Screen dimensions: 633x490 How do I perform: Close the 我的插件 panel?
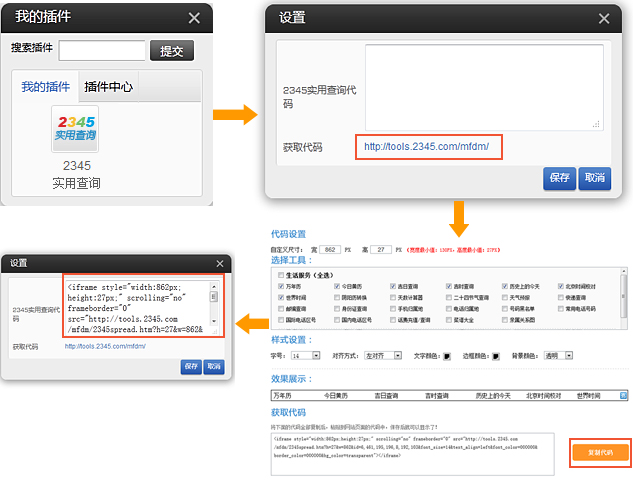click(x=194, y=18)
